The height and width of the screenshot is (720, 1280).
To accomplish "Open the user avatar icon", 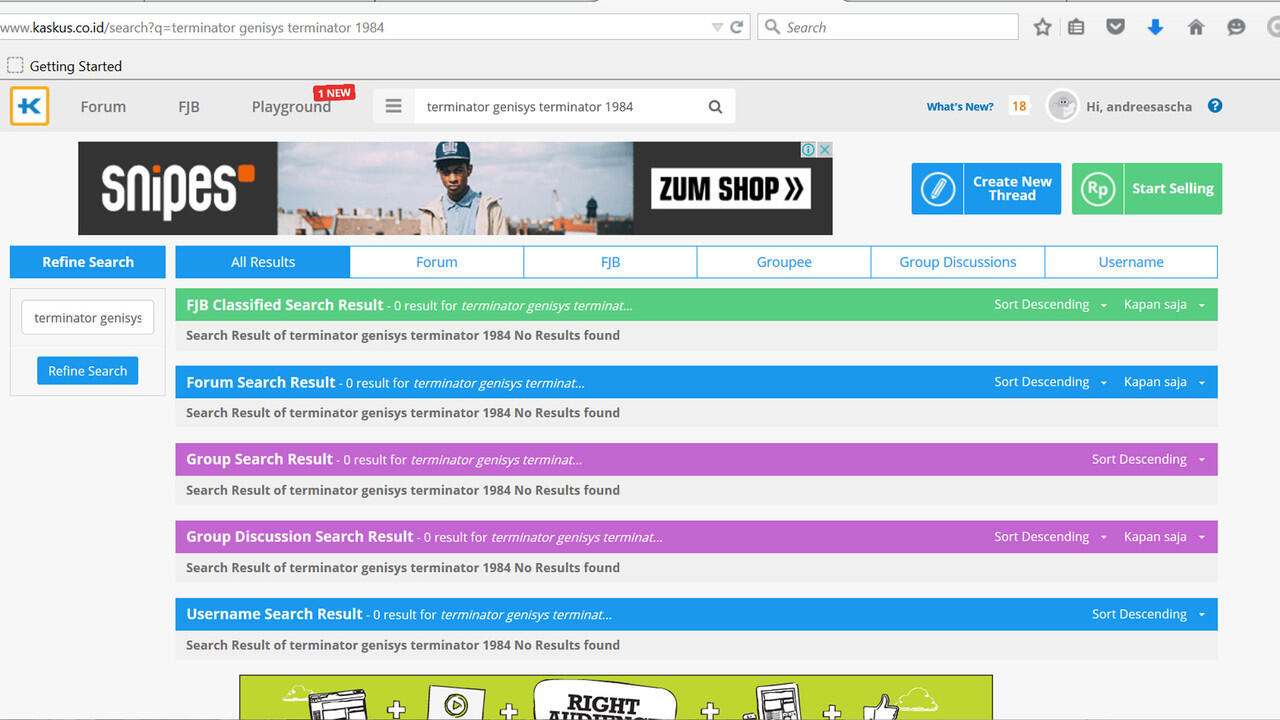I will click(1062, 106).
